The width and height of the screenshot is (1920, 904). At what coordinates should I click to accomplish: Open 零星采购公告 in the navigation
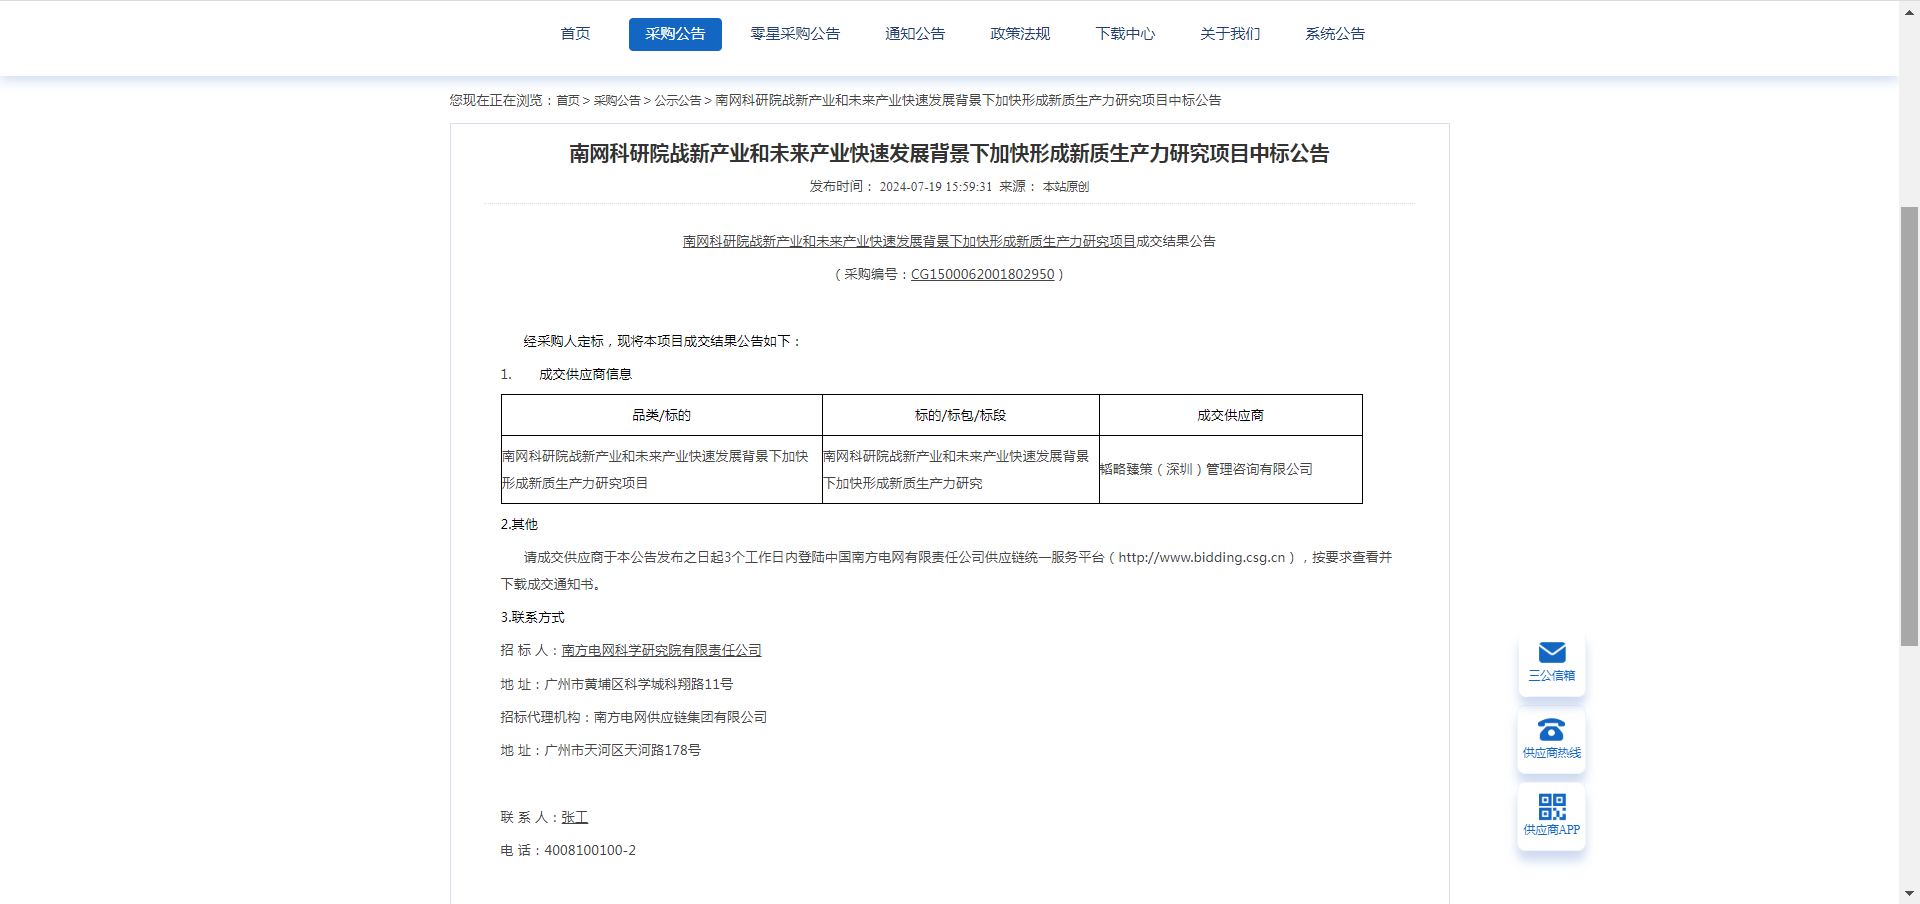click(x=795, y=34)
